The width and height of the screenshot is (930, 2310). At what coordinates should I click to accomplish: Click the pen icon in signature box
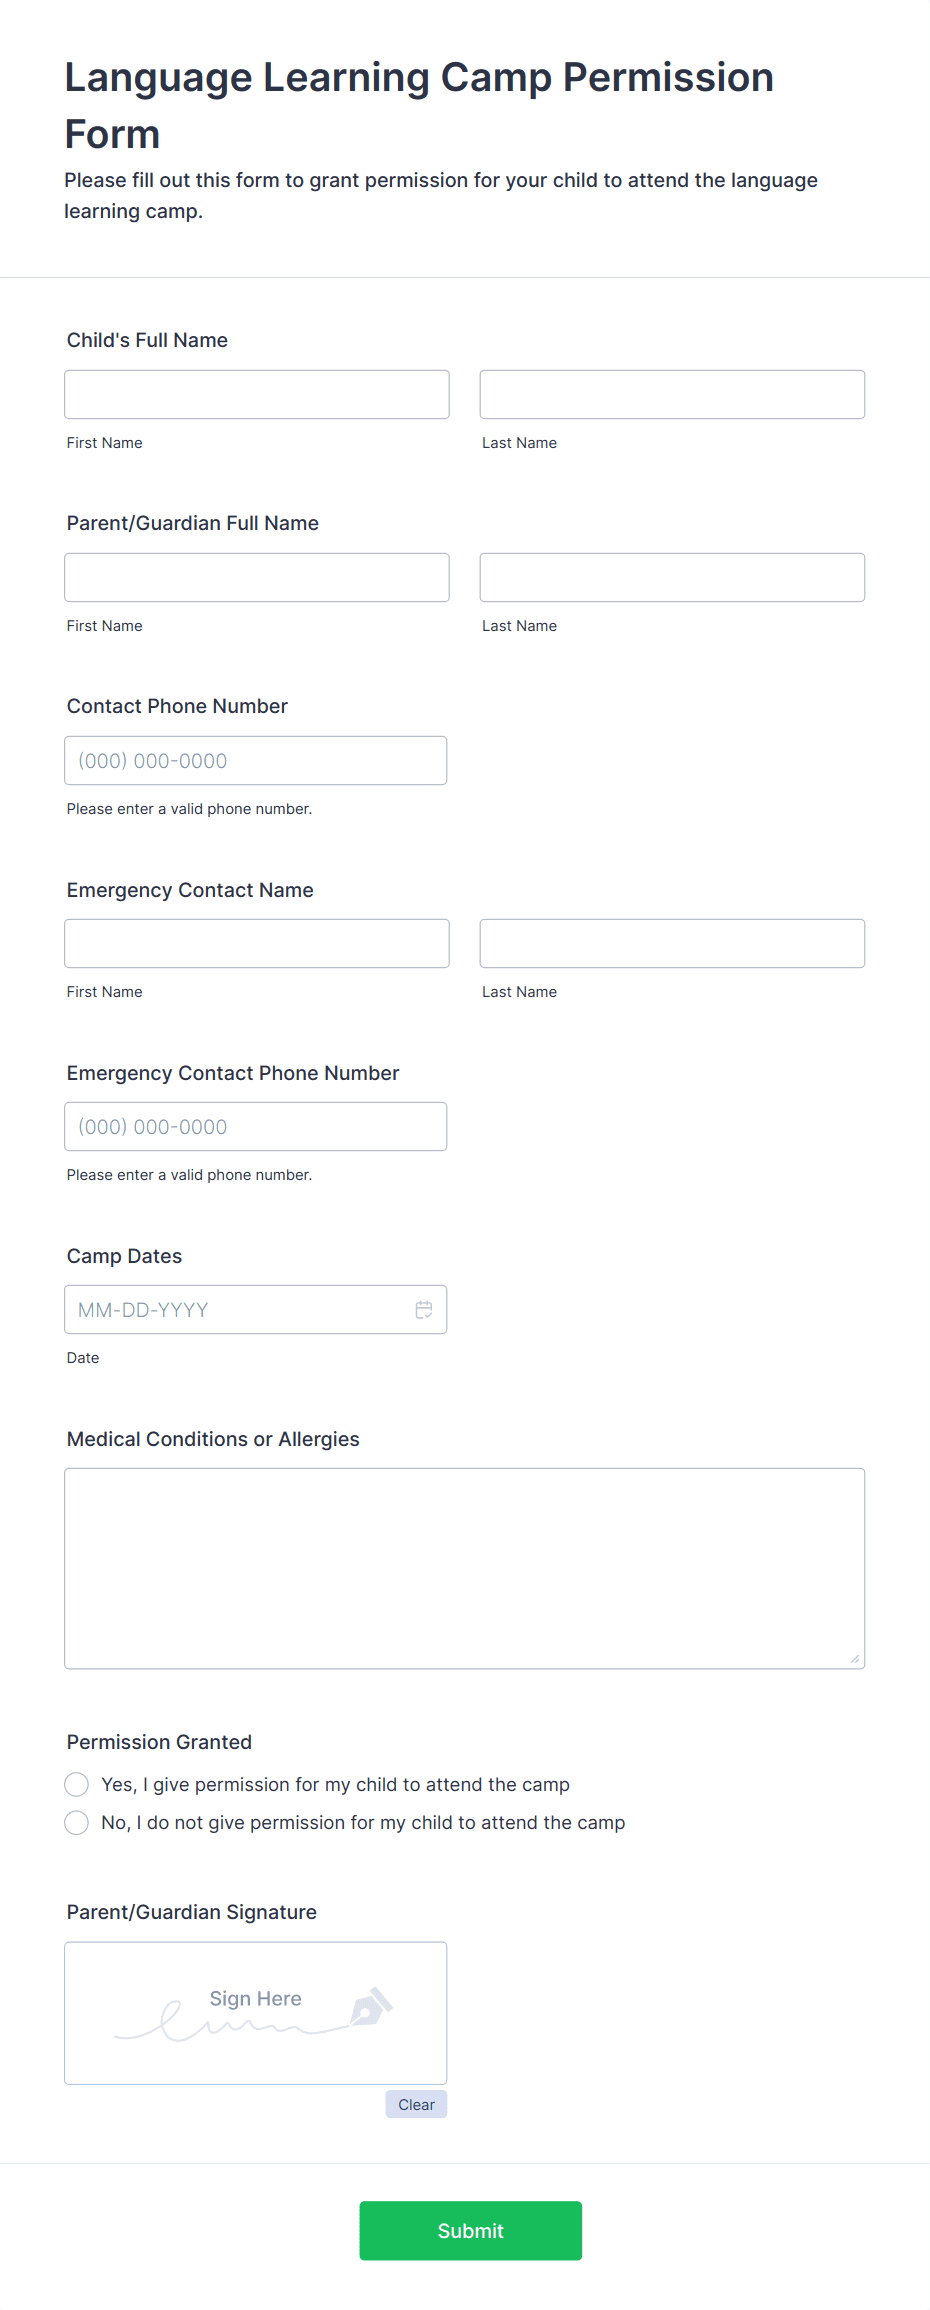371,2006
